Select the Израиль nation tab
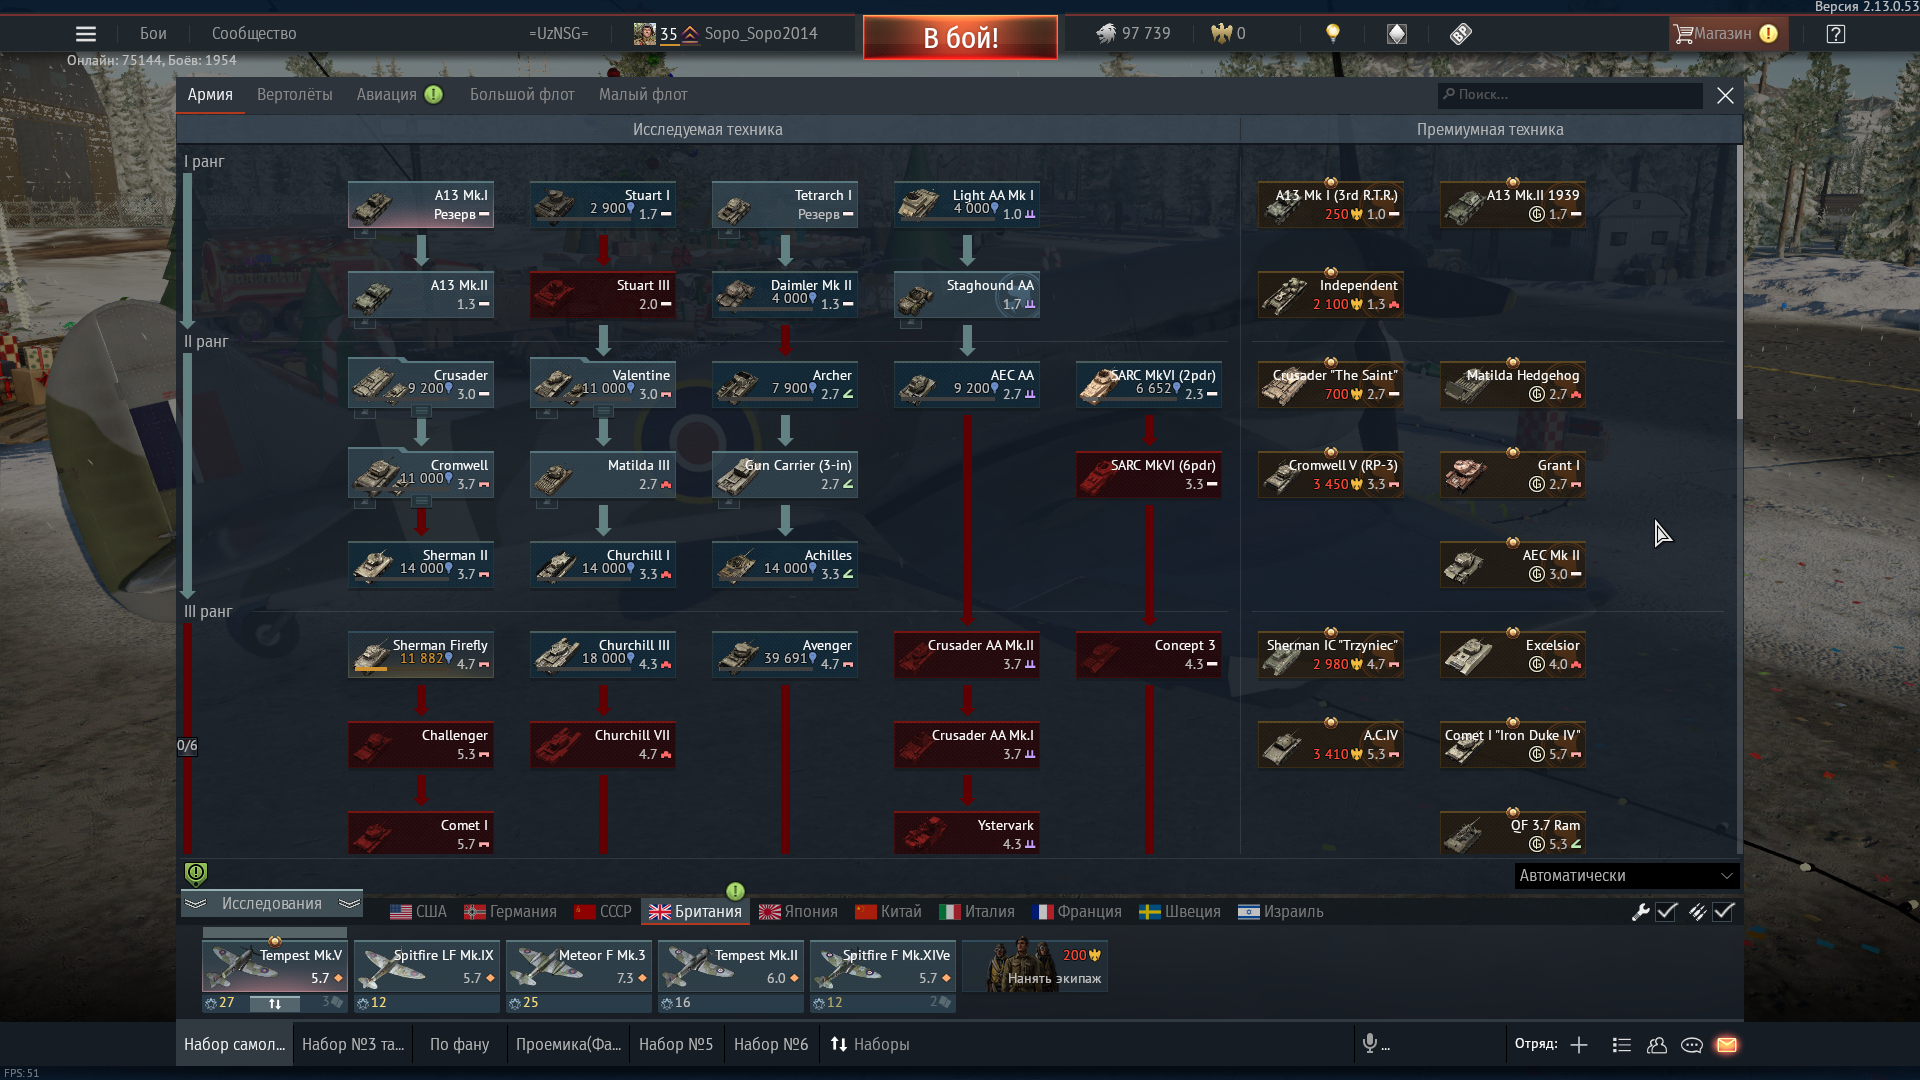This screenshot has height=1080, width=1920. point(1281,912)
